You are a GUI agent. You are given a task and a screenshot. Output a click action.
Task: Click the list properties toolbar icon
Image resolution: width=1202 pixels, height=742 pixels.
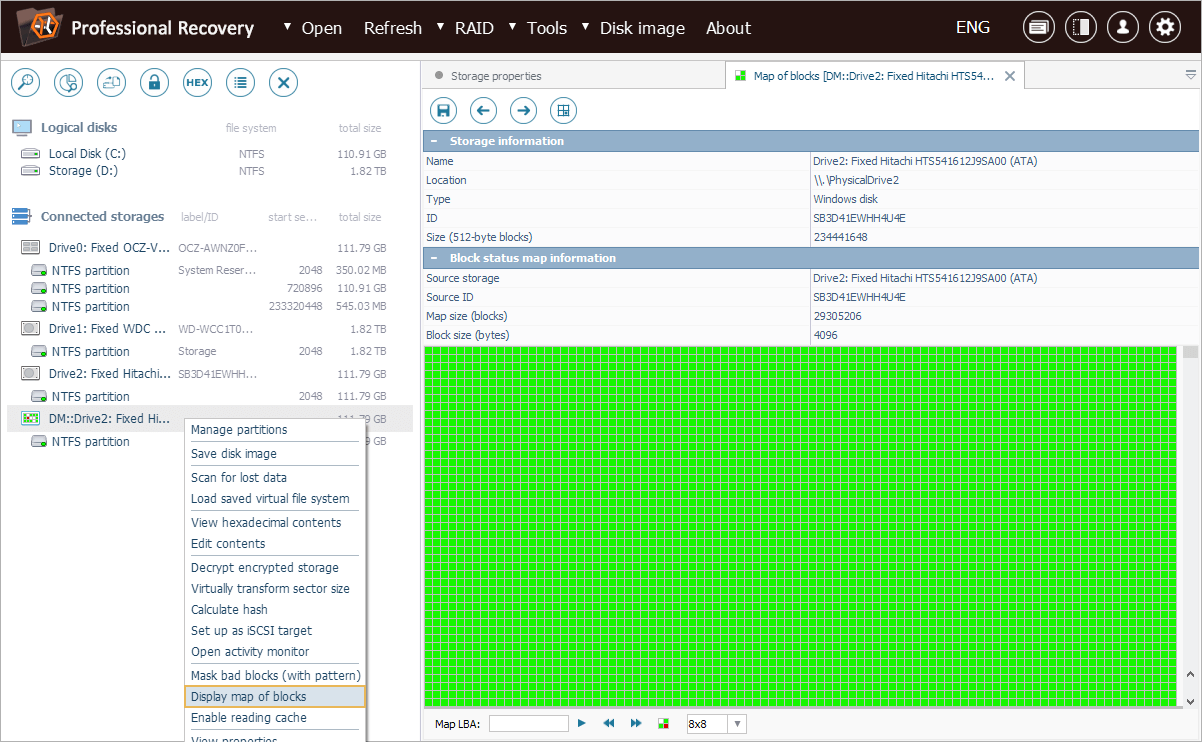coord(240,83)
